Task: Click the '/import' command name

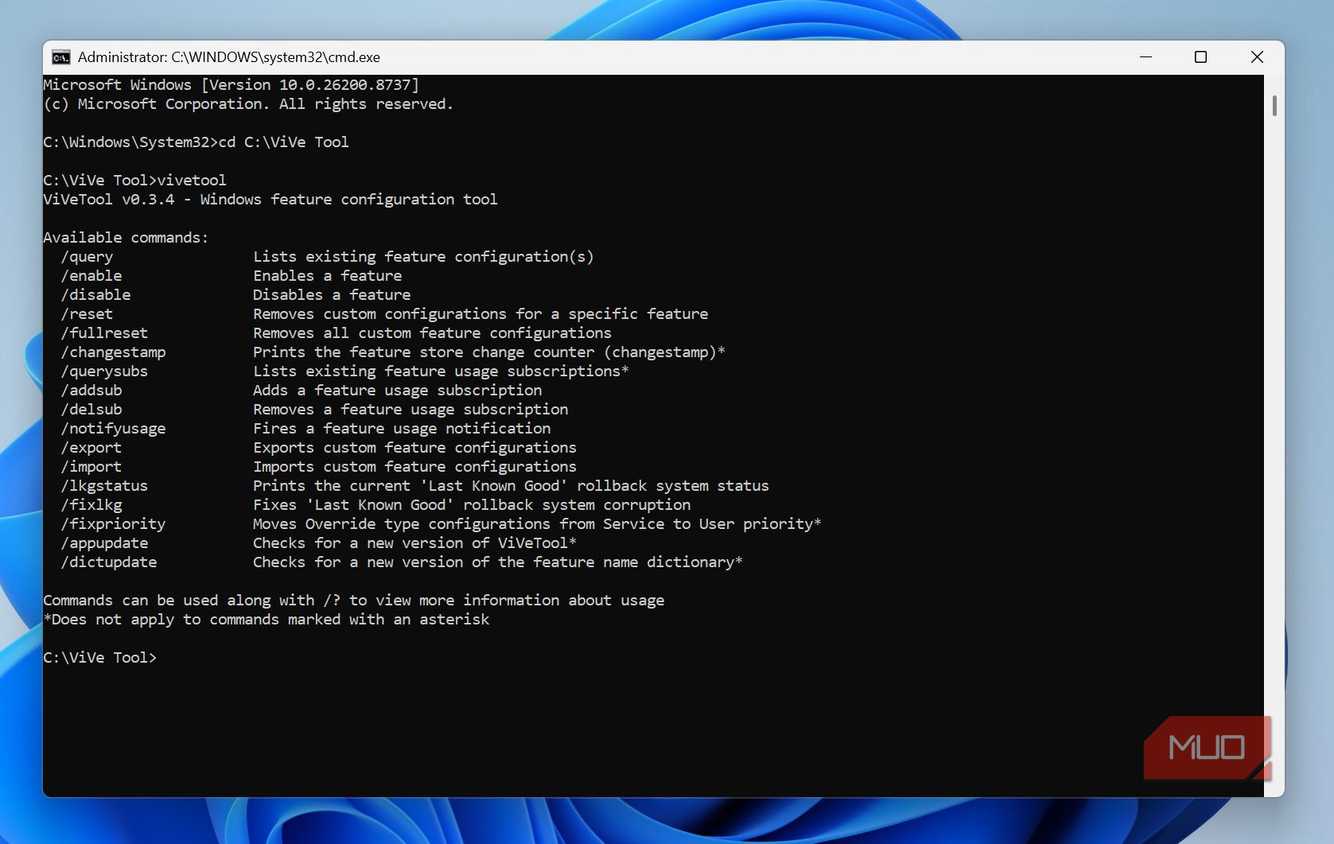Action: pos(91,466)
